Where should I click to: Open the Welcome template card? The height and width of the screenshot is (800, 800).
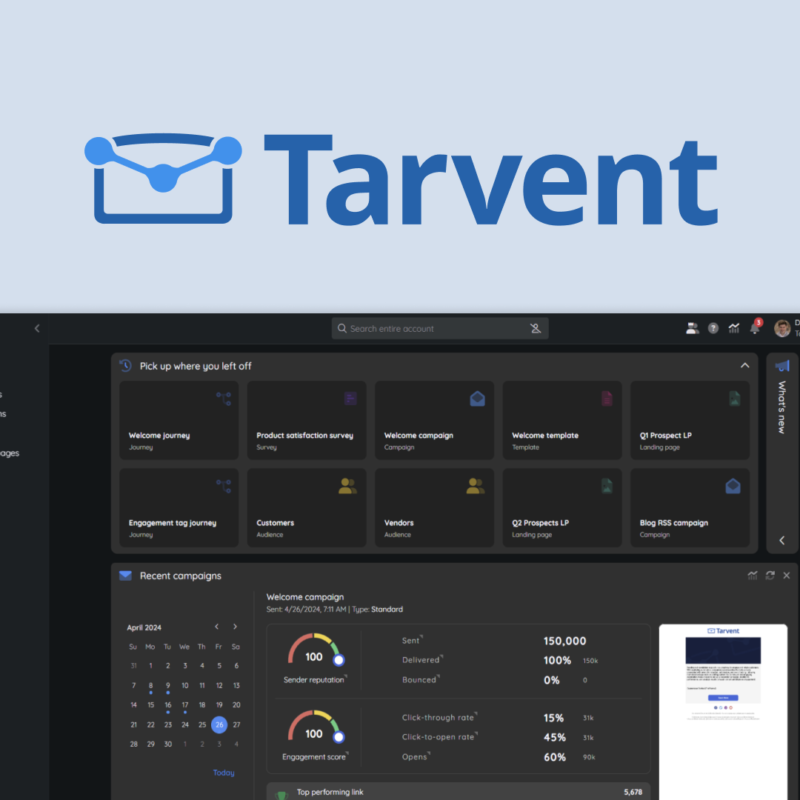[562, 420]
